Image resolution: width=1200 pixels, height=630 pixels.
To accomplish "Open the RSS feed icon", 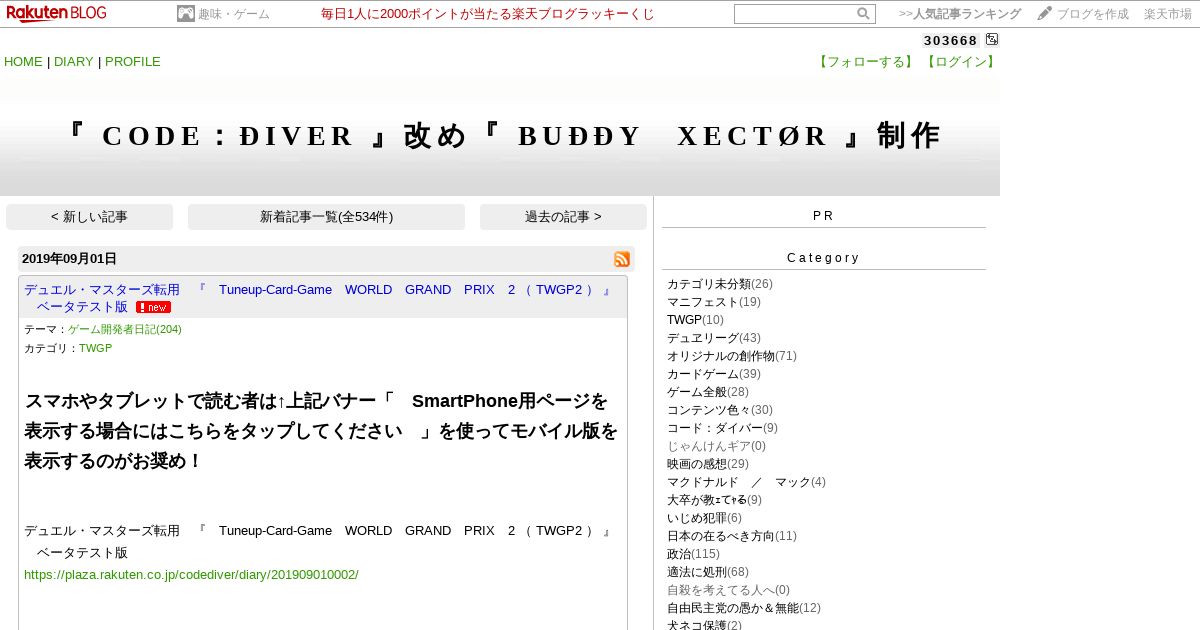I will click(622, 259).
